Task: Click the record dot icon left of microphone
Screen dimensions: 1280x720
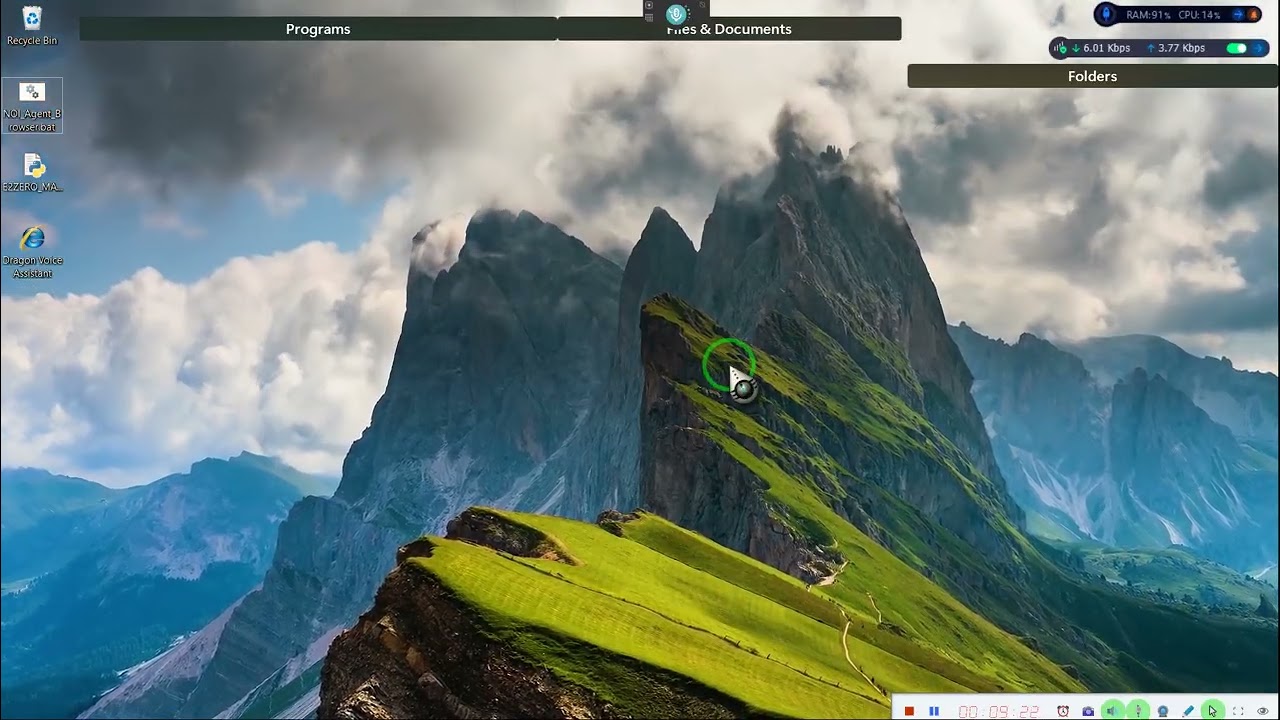Action: (x=649, y=5)
